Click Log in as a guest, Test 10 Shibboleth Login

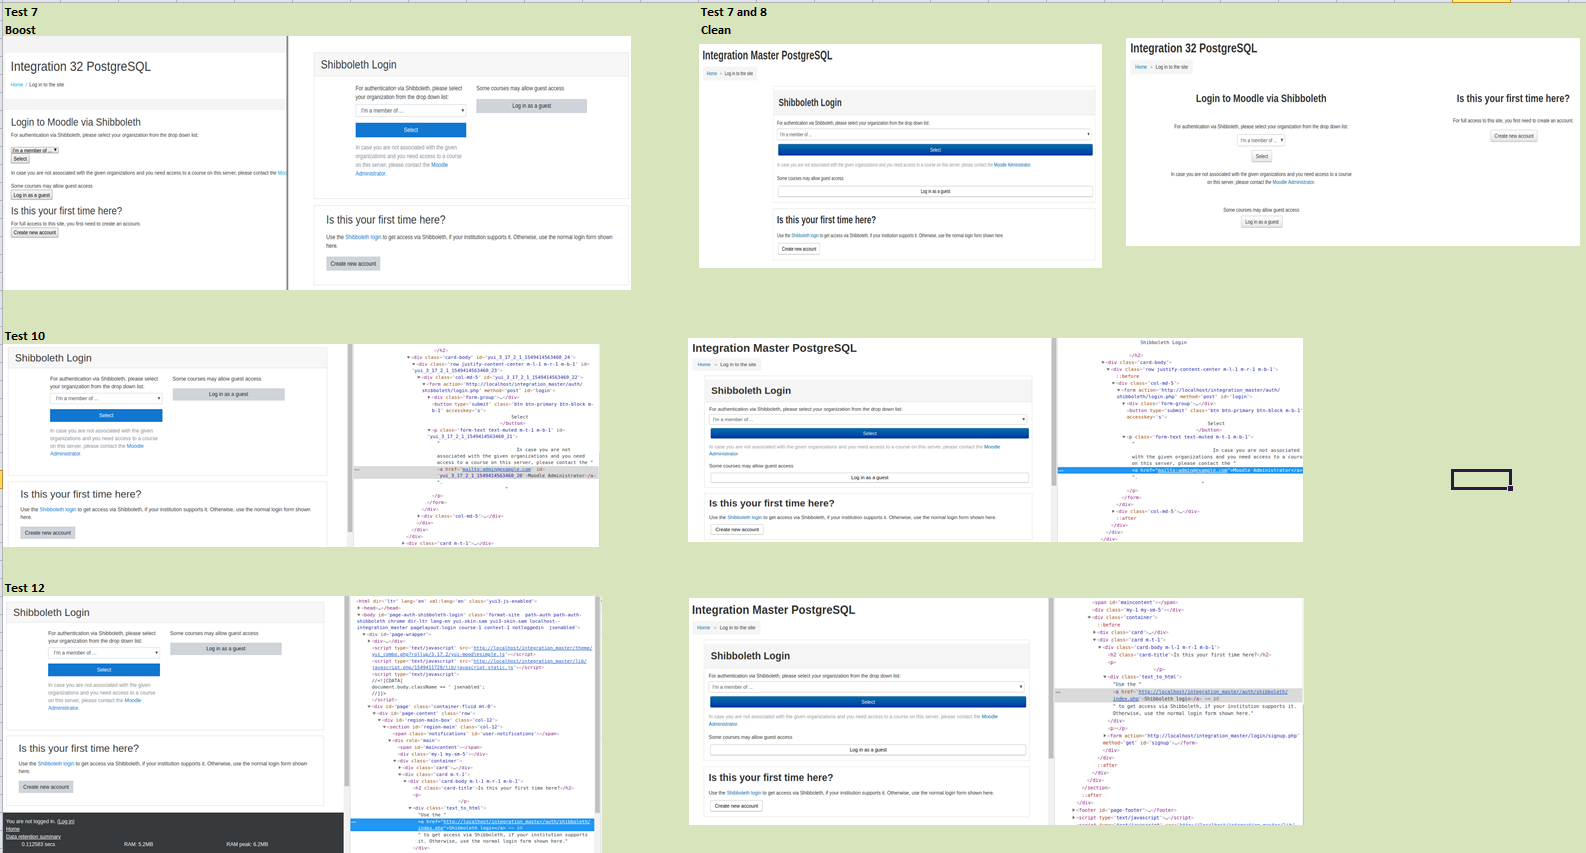point(228,394)
